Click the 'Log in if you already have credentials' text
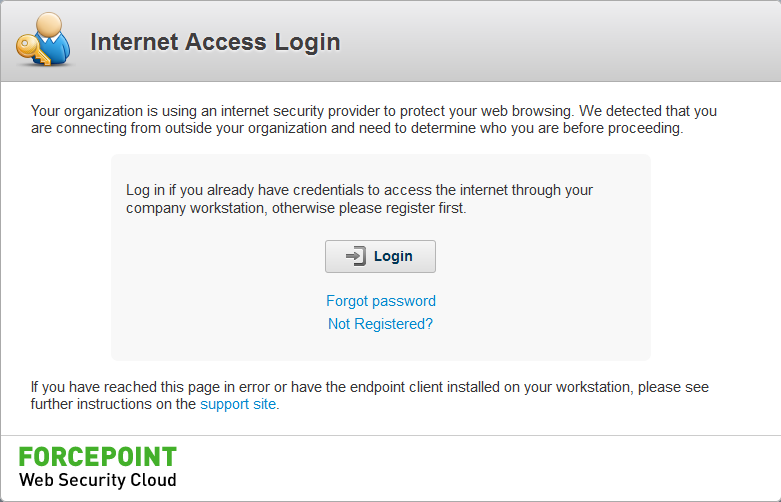The image size is (781, 502). pos(359,190)
